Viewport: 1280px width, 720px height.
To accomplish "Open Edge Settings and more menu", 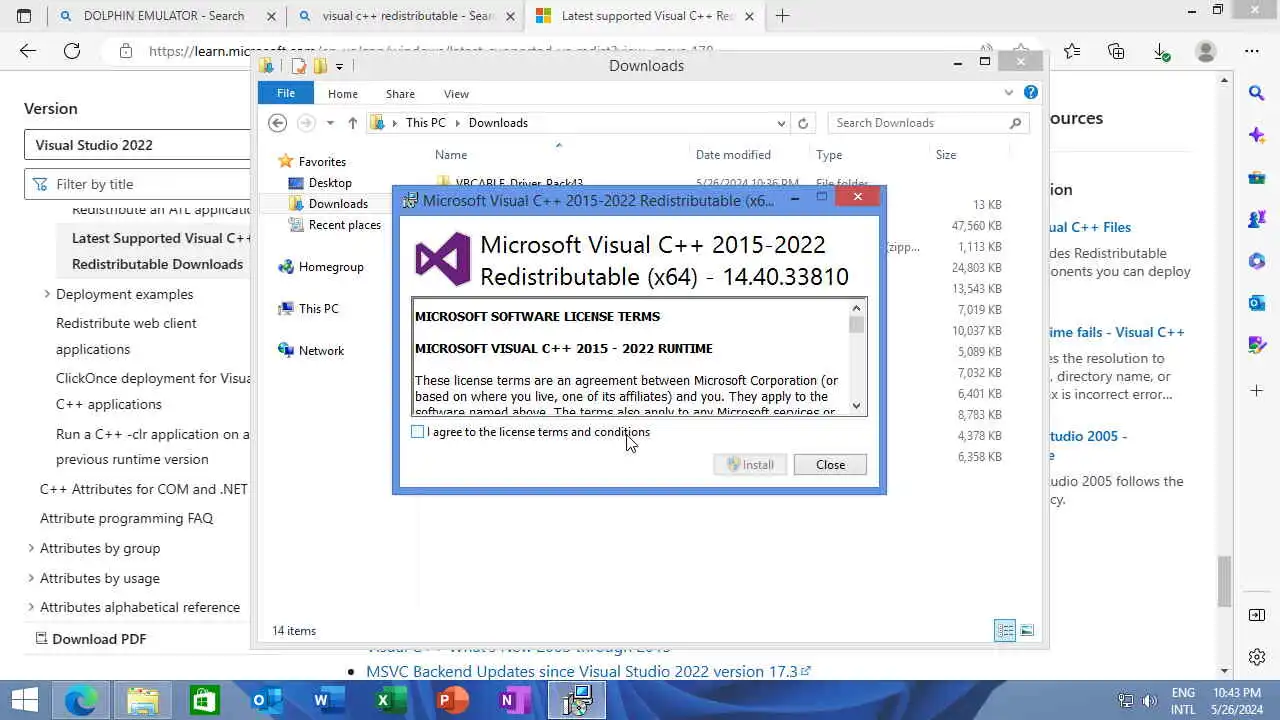I will point(1251,51).
